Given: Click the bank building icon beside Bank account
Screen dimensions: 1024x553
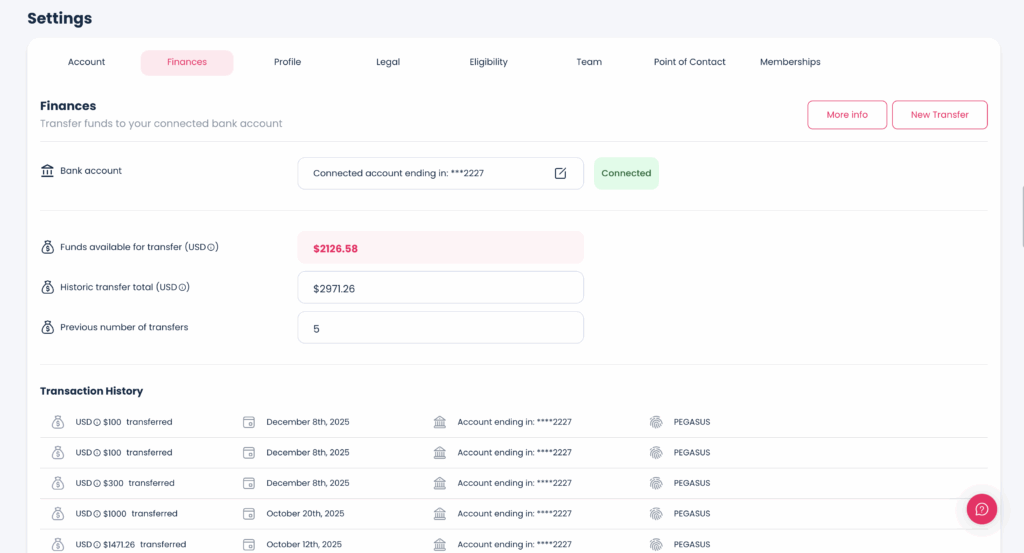Looking at the screenshot, I should 47,171.
